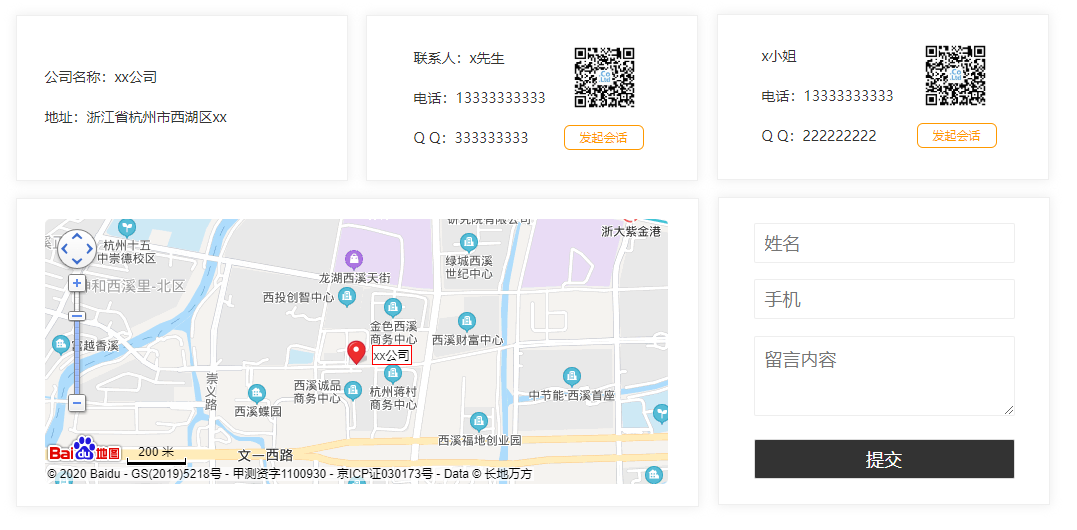Pan the map down with the arrow control
Image resolution: width=1077 pixels, height=530 pixels.
[77, 261]
